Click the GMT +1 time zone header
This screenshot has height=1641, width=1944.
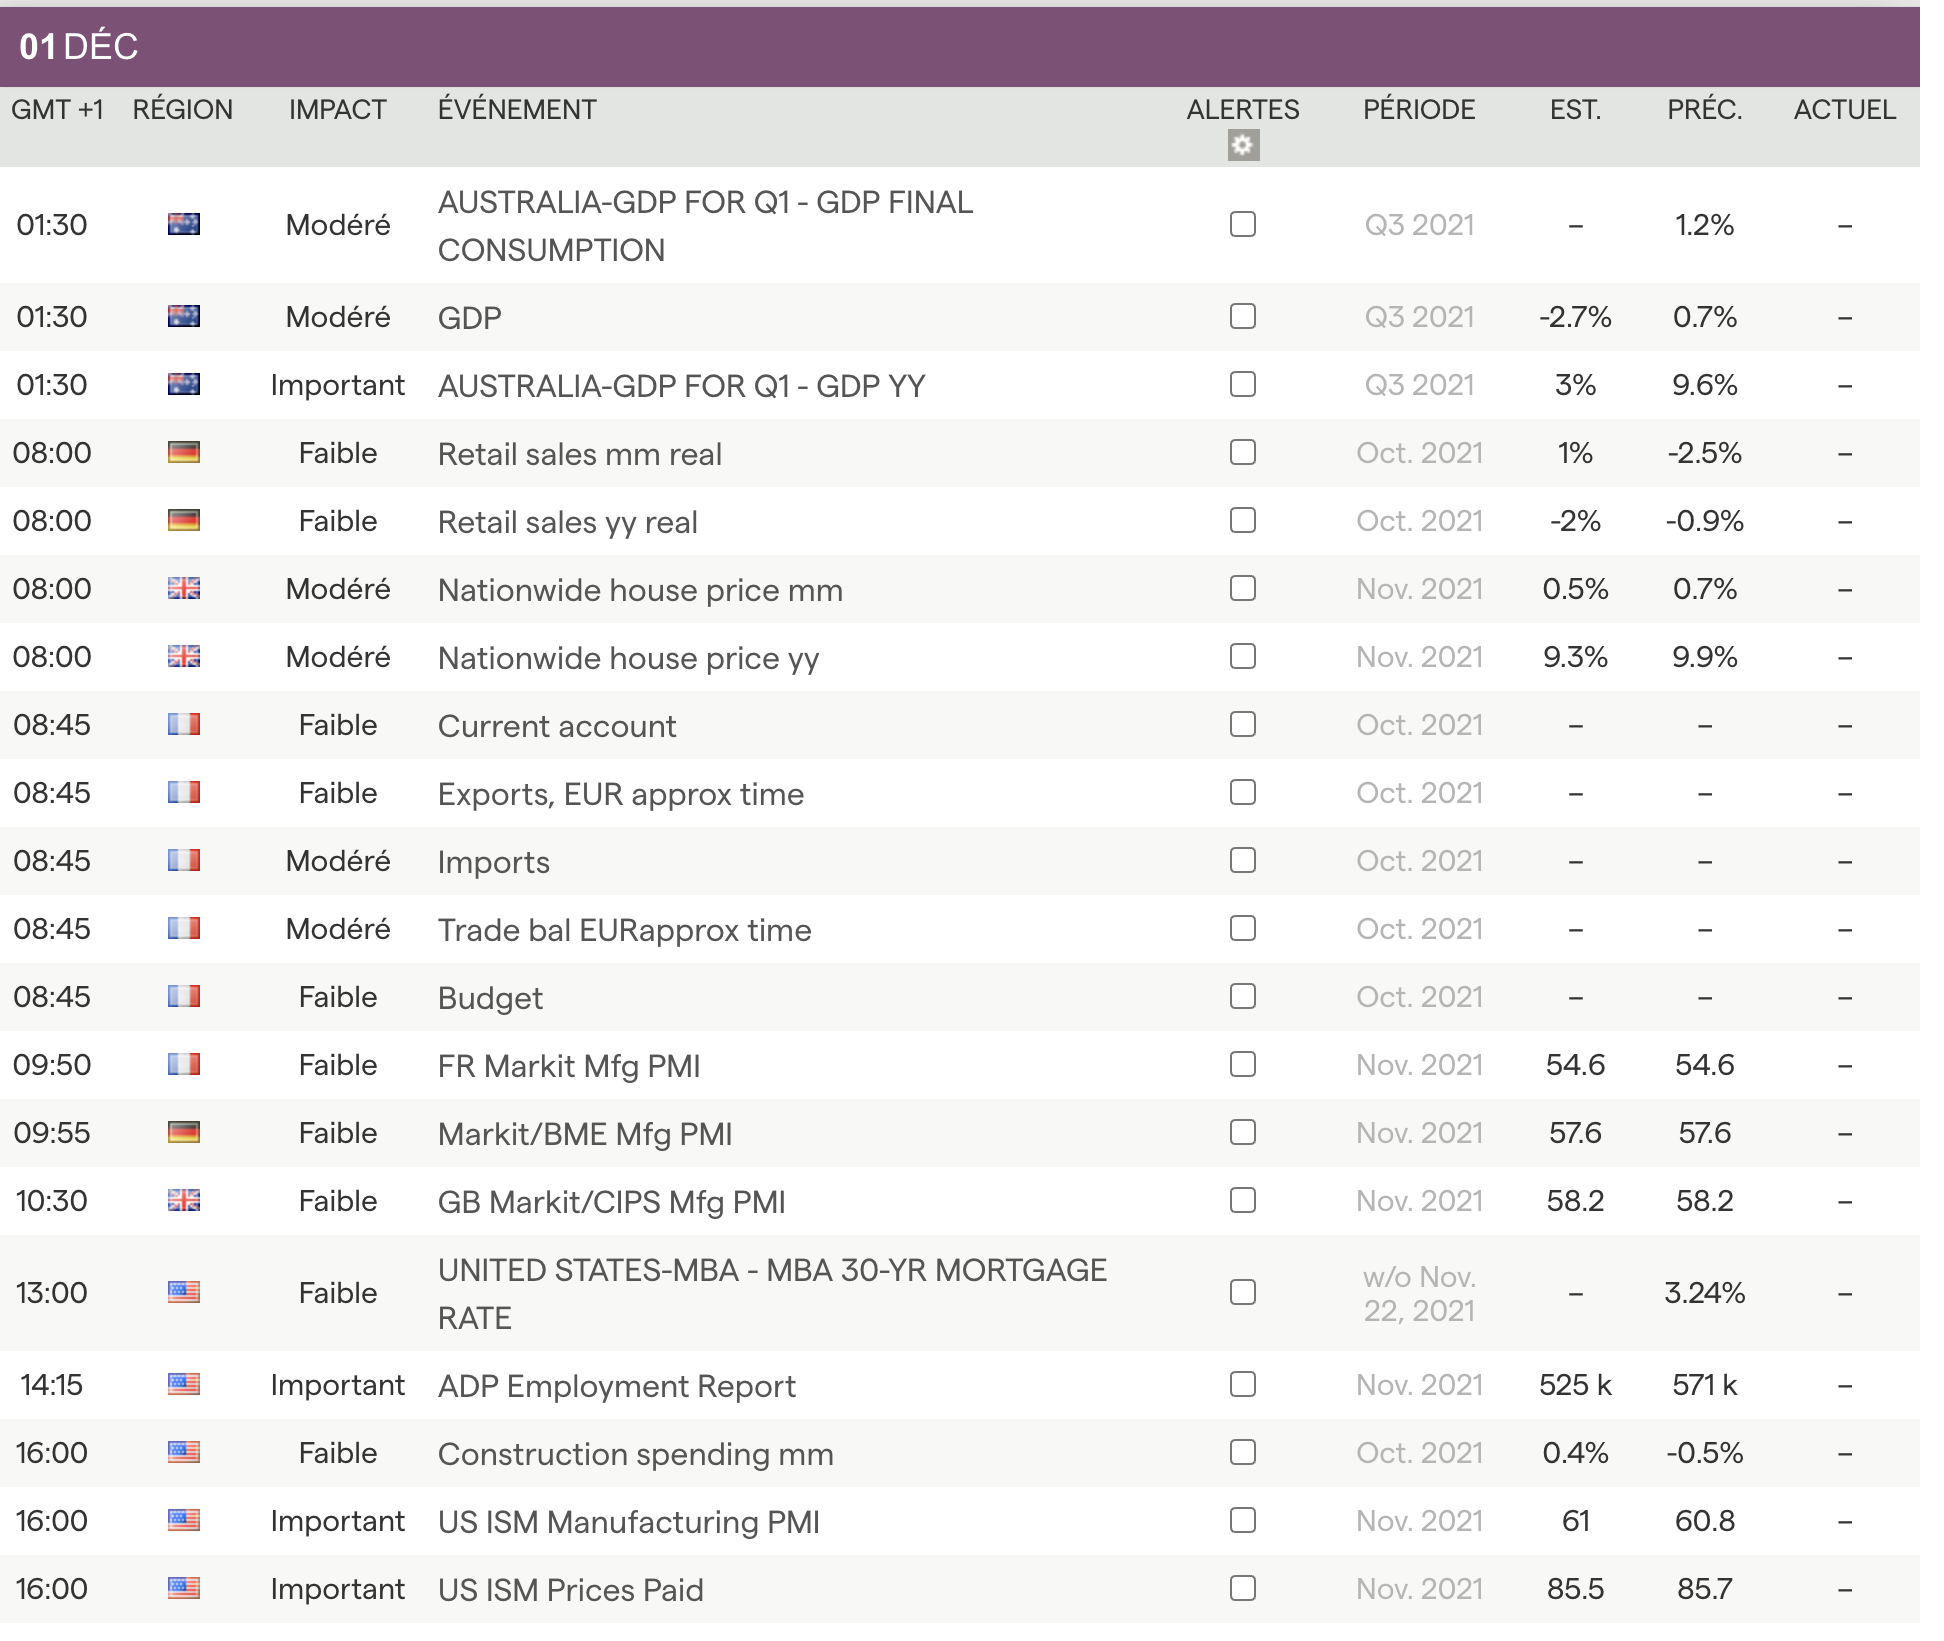(57, 110)
